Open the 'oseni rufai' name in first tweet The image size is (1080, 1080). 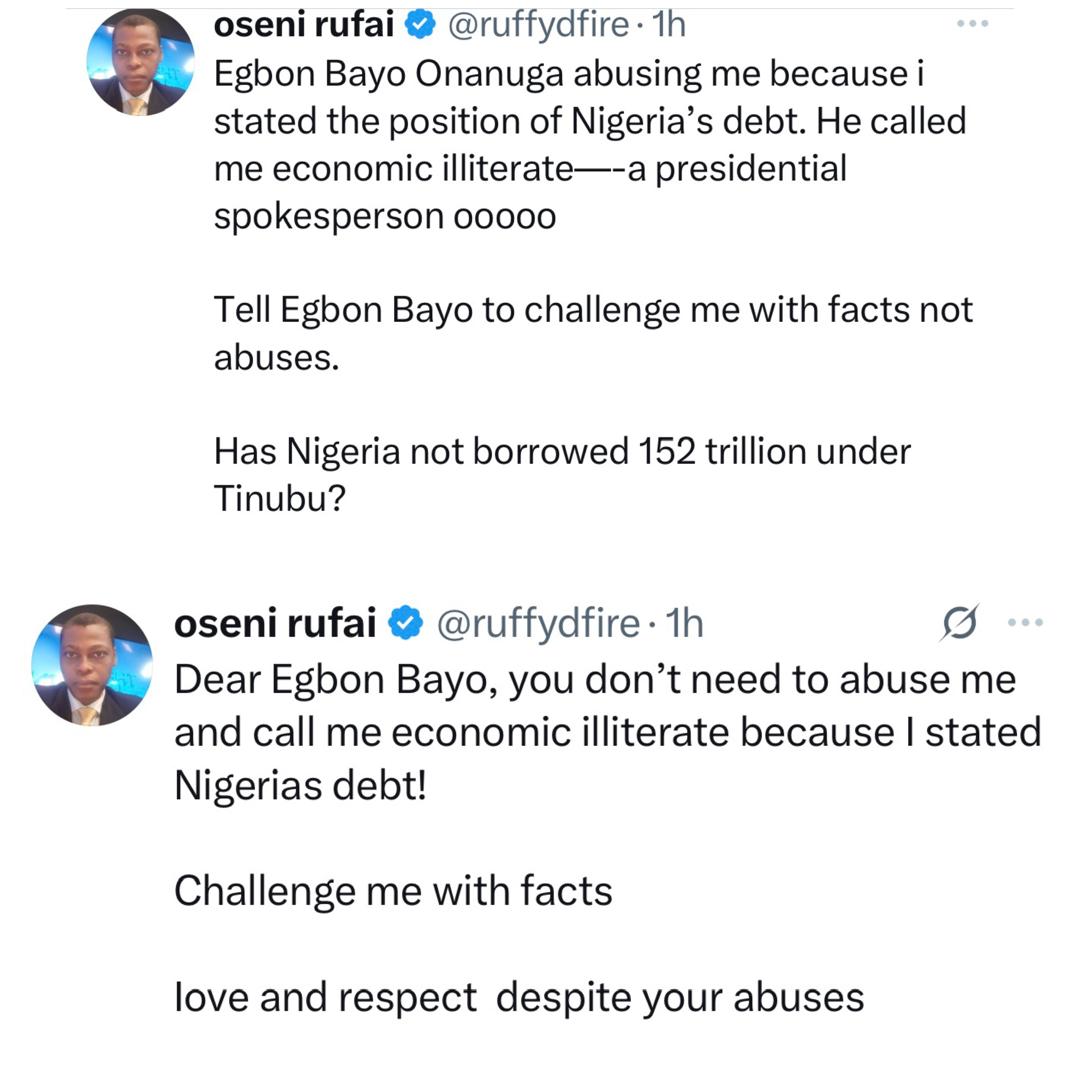(x=304, y=25)
